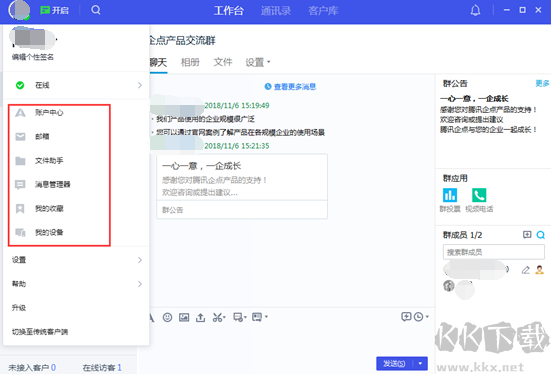Switch to the 文件 tab in group chat
The width and height of the screenshot is (551, 374).
click(223, 62)
